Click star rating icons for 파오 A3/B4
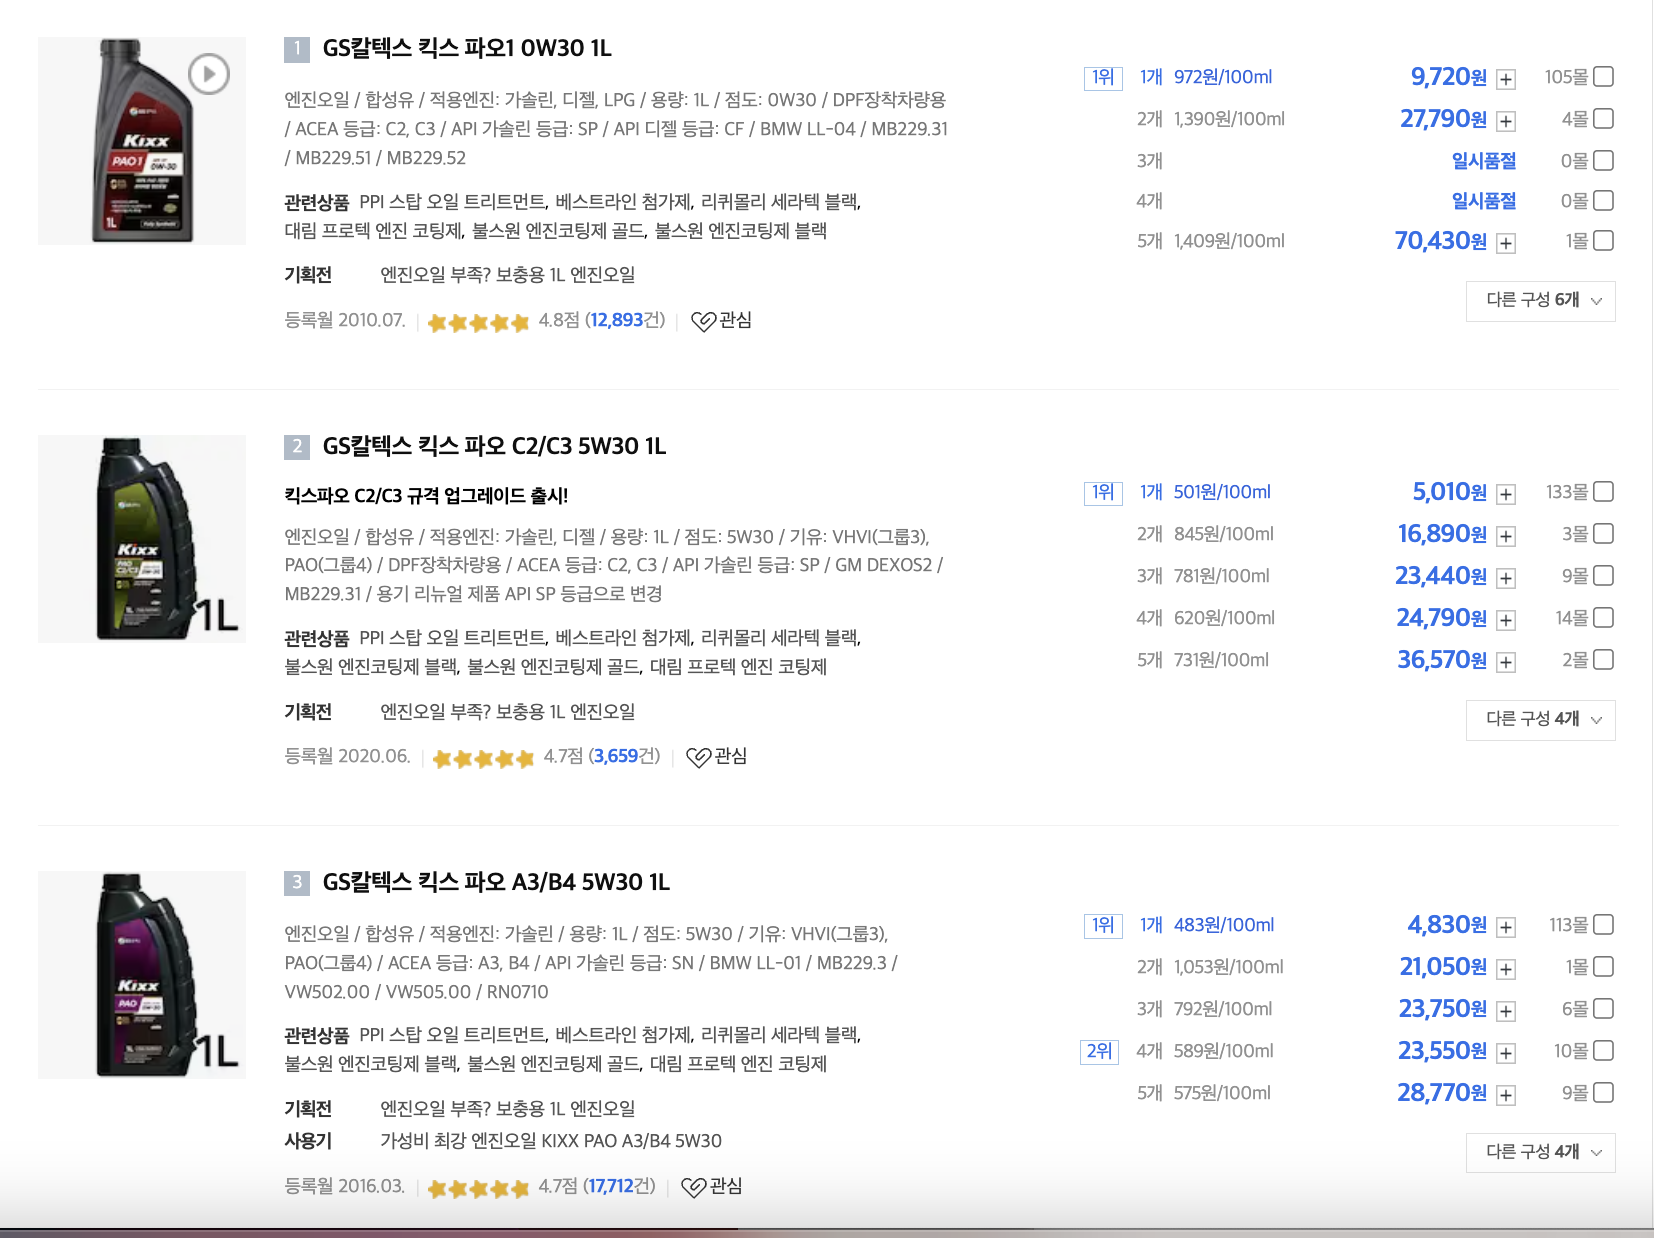The image size is (1654, 1238). tap(478, 1188)
